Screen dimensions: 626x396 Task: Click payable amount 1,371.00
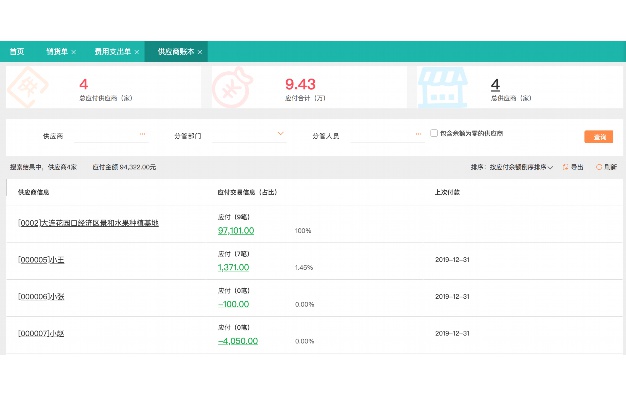pyautogui.click(x=234, y=267)
